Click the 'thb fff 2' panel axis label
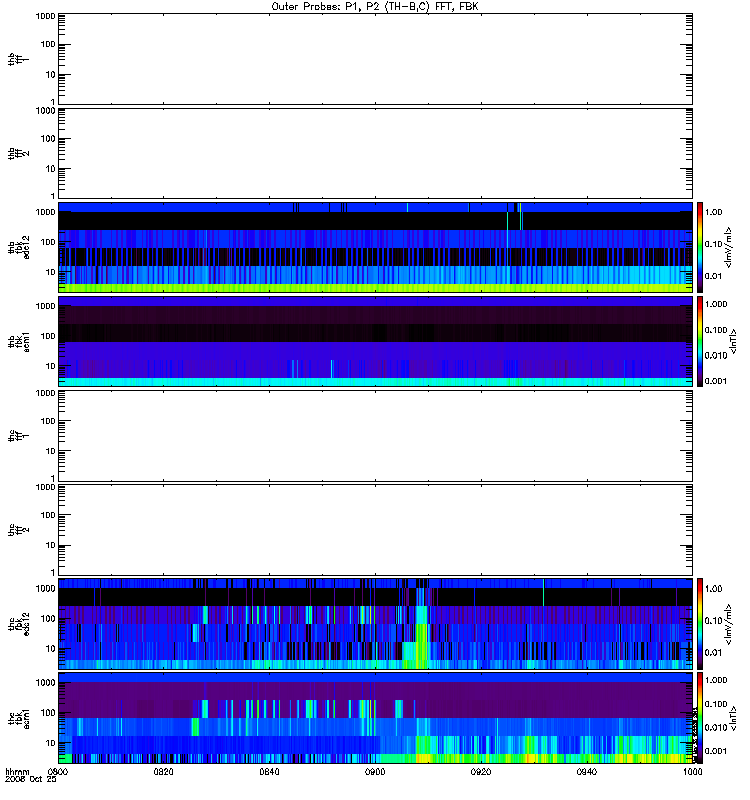The image size is (750, 800). tap(18, 154)
